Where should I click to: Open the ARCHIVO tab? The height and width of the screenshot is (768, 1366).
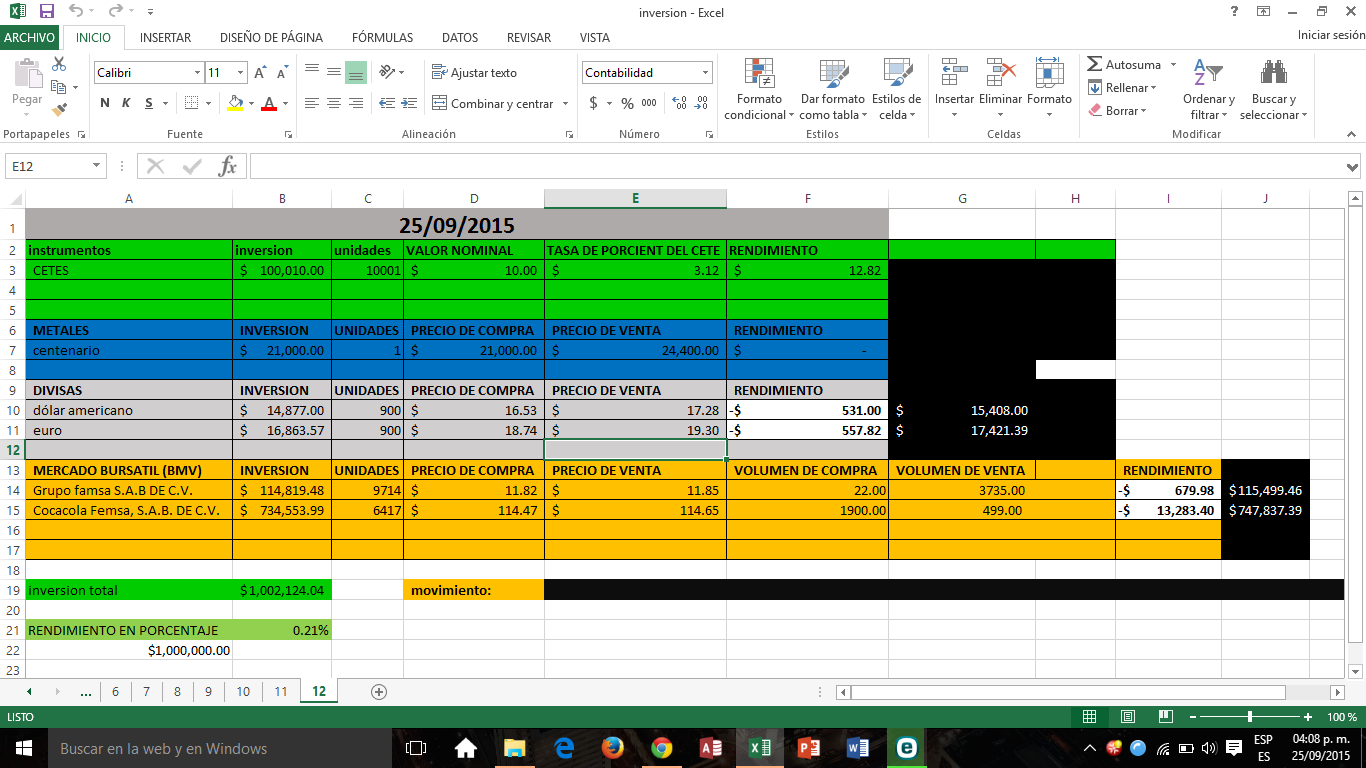click(29, 38)
